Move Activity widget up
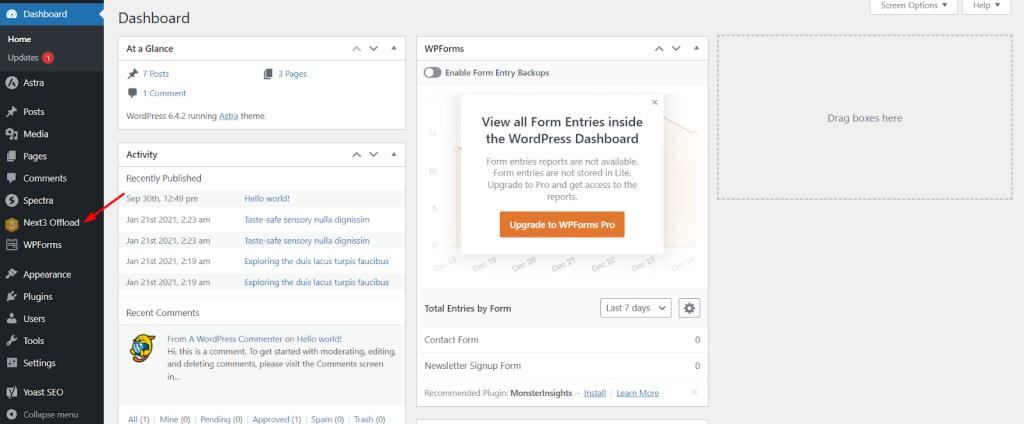Image resolution: width=1024 pixels, height=424 pixels. click(357, 155)
